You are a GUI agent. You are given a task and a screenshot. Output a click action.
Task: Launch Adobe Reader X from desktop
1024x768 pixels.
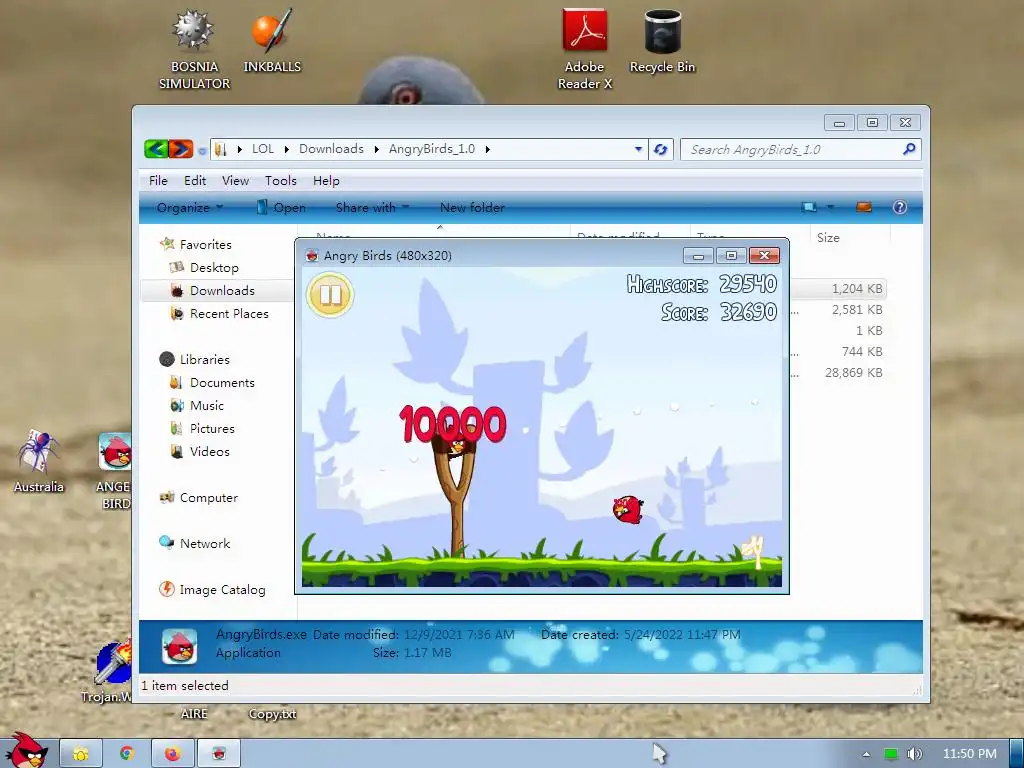pyautogui.click(x=584, y=49)
